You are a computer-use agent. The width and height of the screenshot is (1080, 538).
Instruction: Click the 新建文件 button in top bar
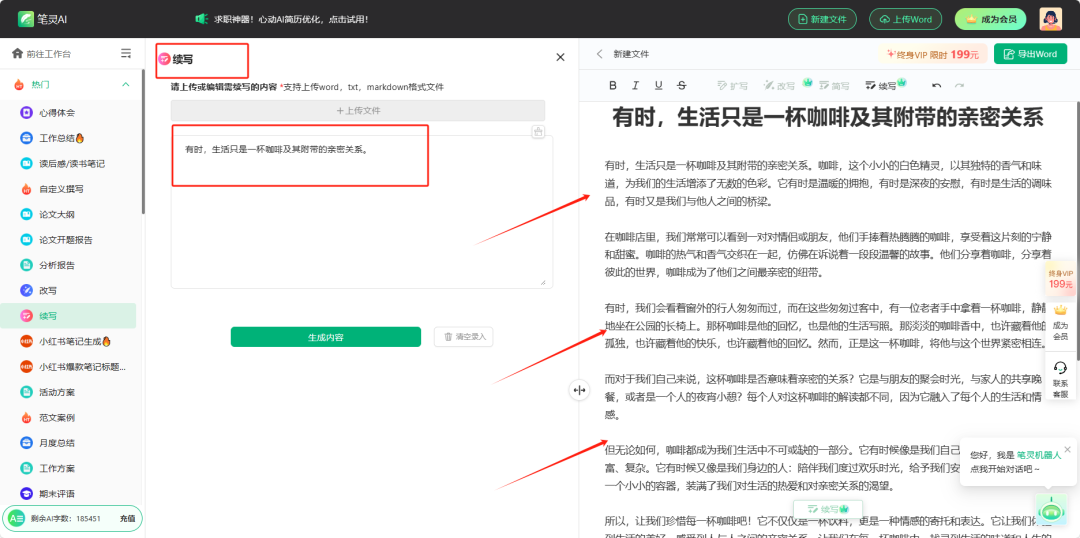822,19
